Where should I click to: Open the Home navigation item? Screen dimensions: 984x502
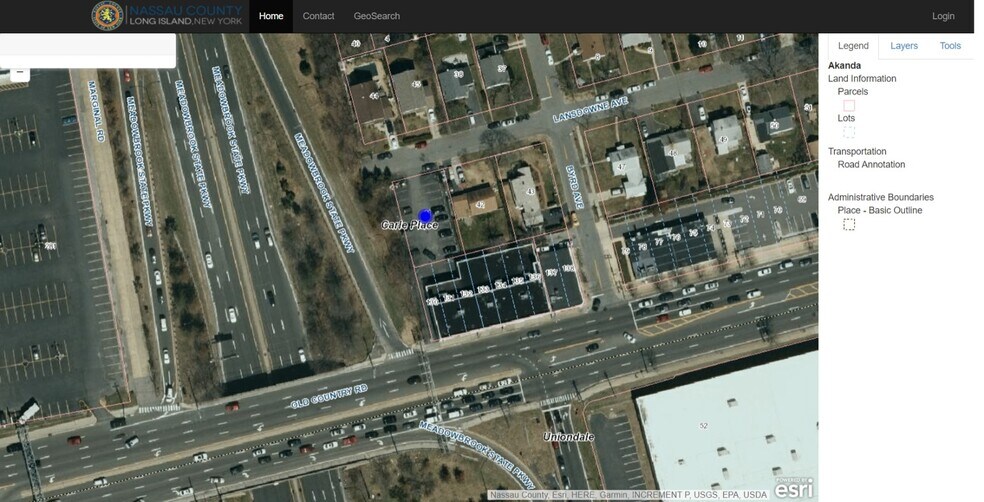tap(271, 16)
